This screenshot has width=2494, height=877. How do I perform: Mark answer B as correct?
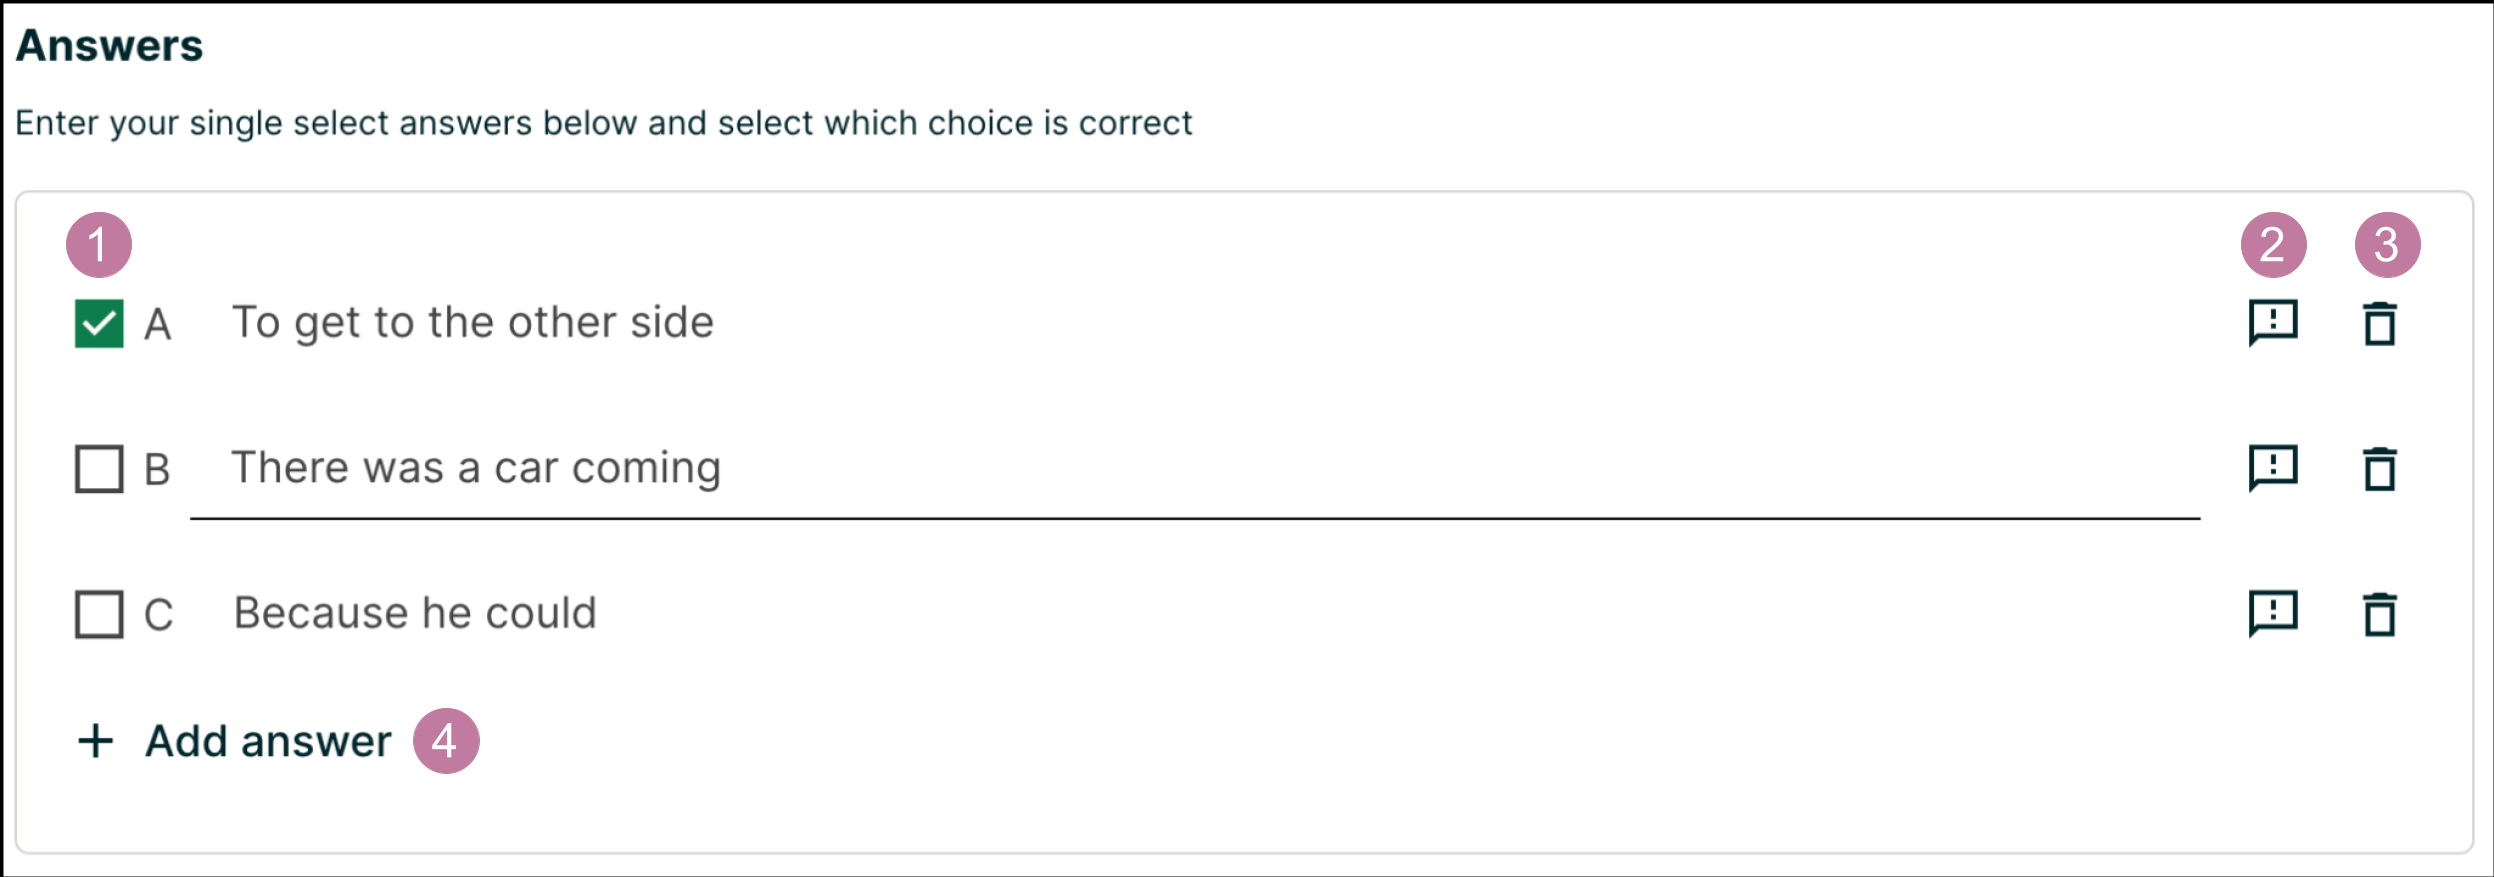tap(99, 469)
